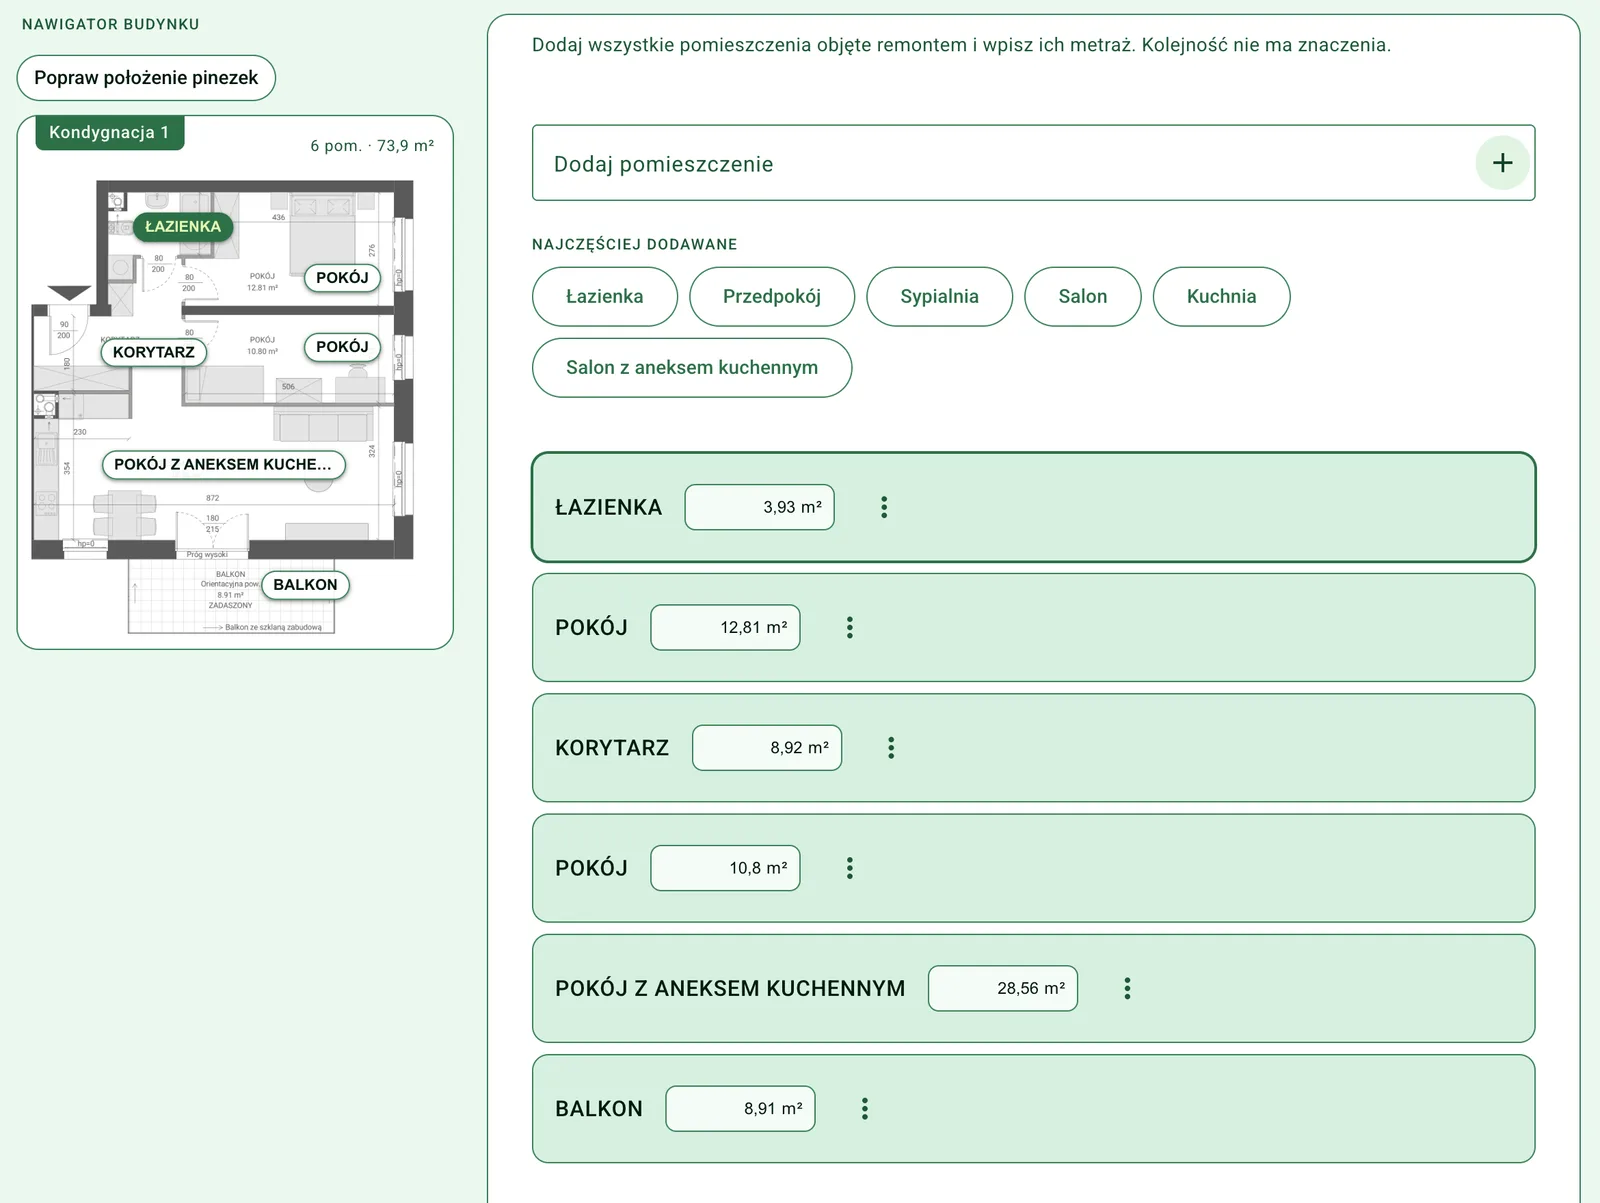Click the NAJCZĘŚCIEJ DODAWANE label
Screen dimensions: 1600x1203
click(635, 244)
